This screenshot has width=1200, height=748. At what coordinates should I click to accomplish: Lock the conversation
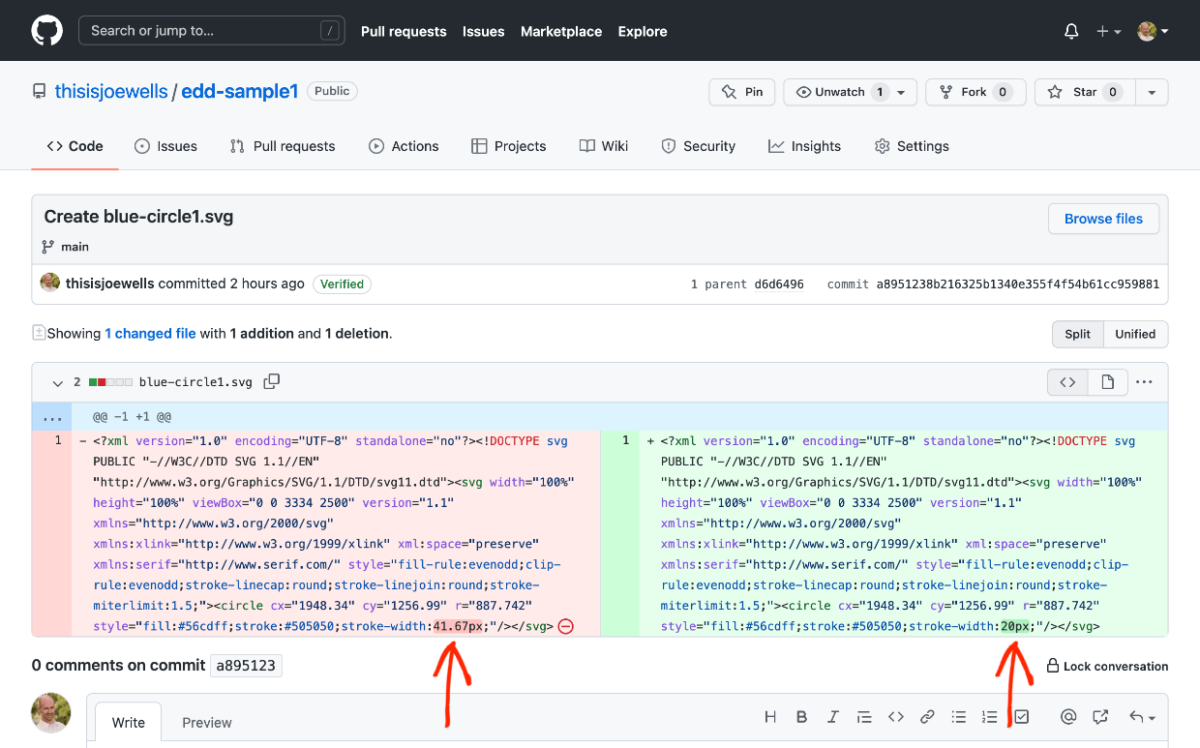1107,666
